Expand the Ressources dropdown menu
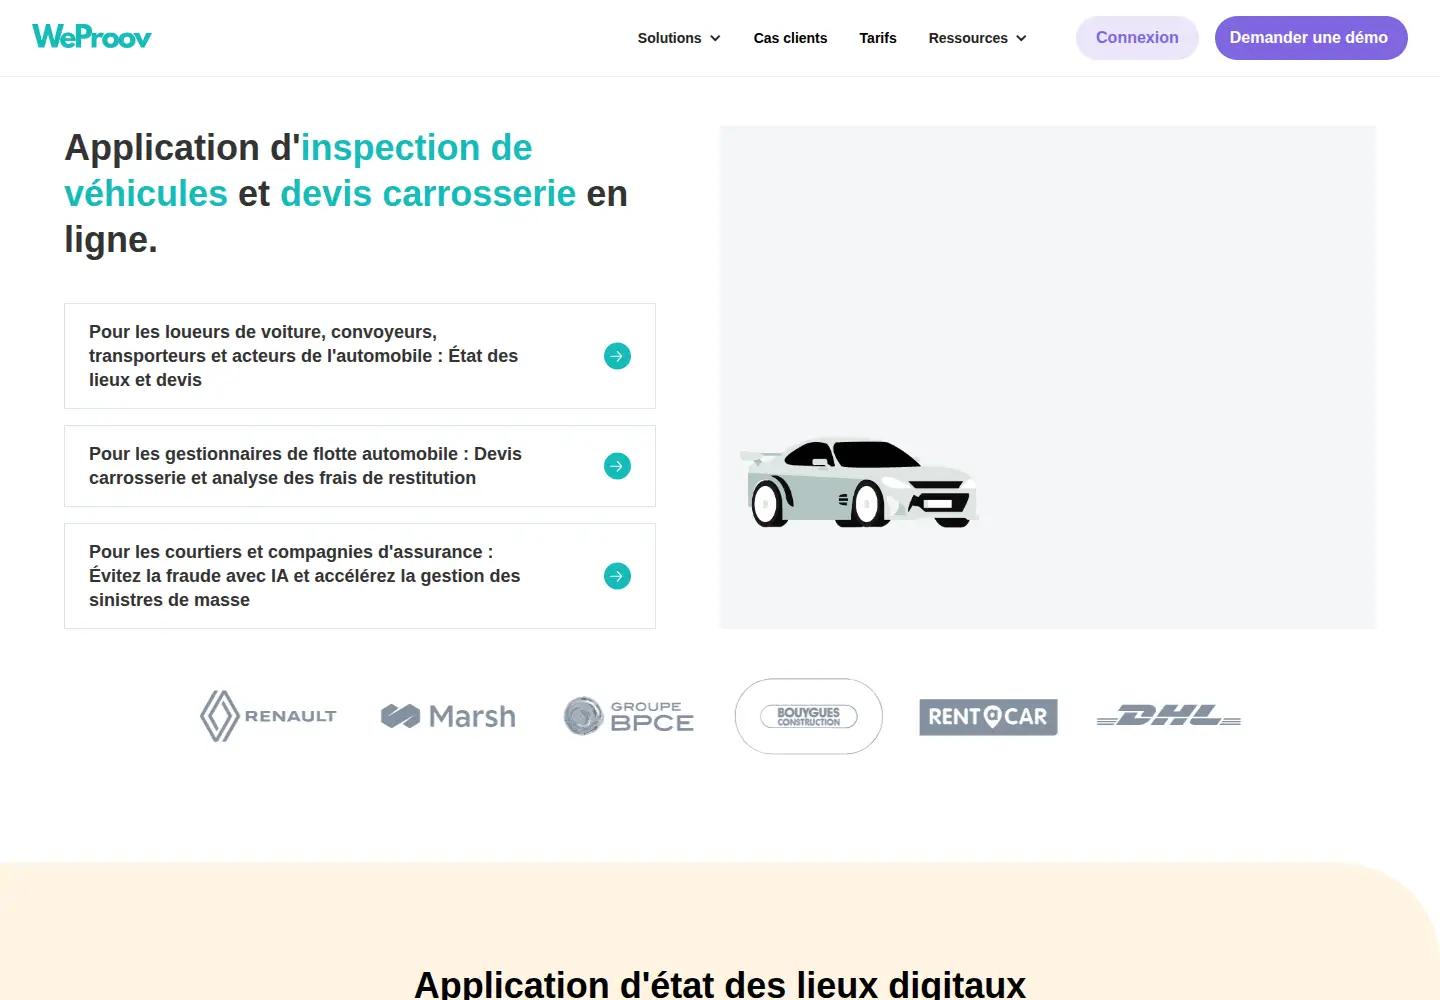The height and width of the screenshot is (1000, 1440). point(978,38)
